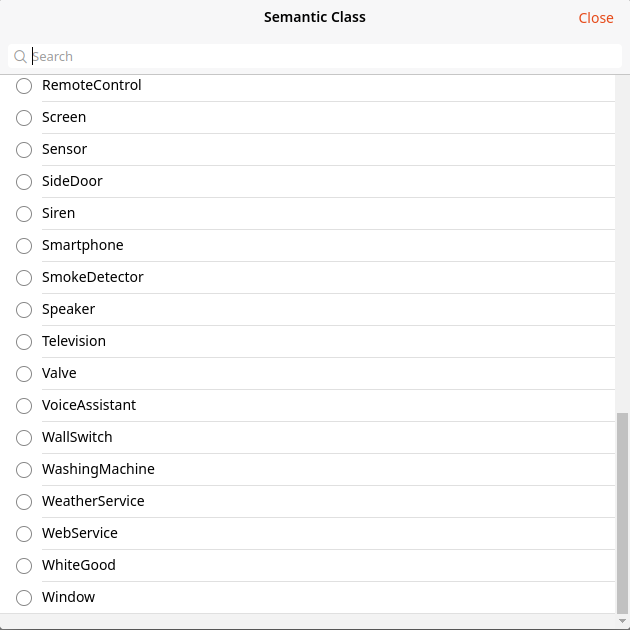Select VoiceAssistant radio button
630x630 pixels.
[x=24, y=406]
